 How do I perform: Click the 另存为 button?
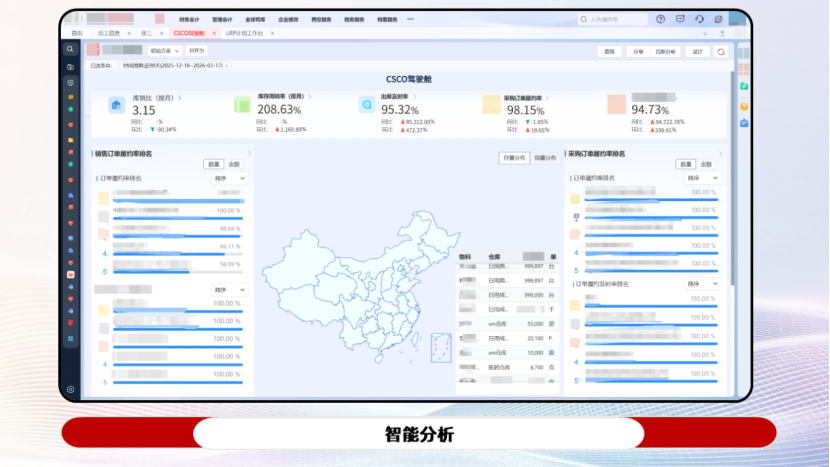coord(197,49)
